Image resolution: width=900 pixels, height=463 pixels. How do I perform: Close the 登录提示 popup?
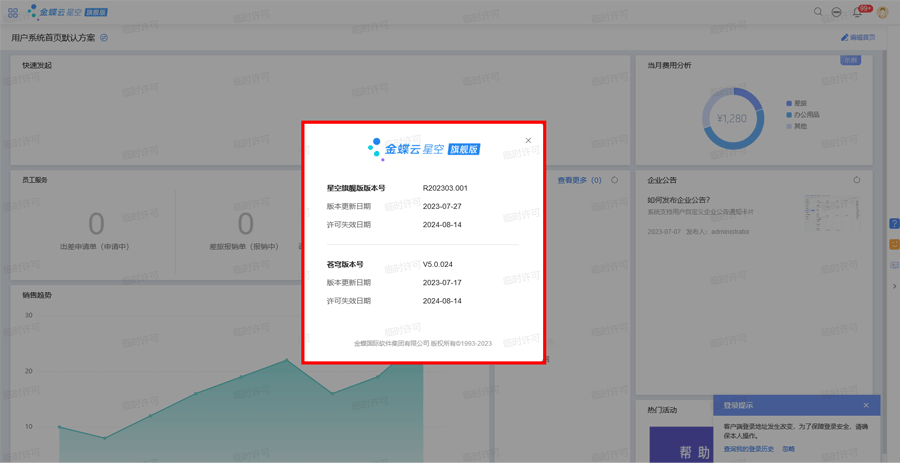pos(866,406)
